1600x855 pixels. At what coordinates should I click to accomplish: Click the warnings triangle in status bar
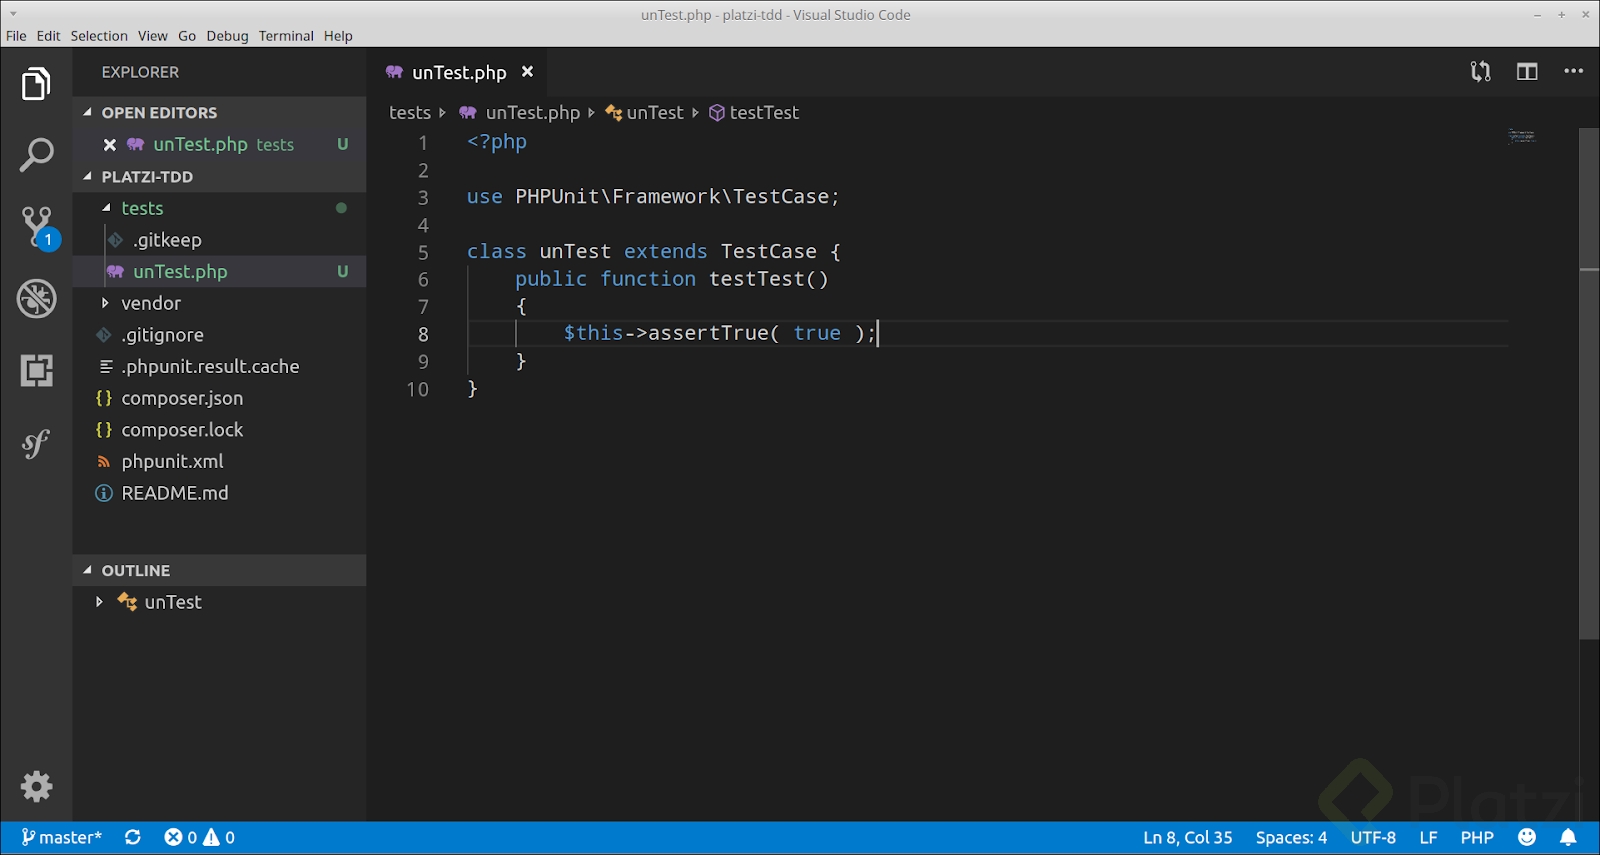tap(211, 838)
